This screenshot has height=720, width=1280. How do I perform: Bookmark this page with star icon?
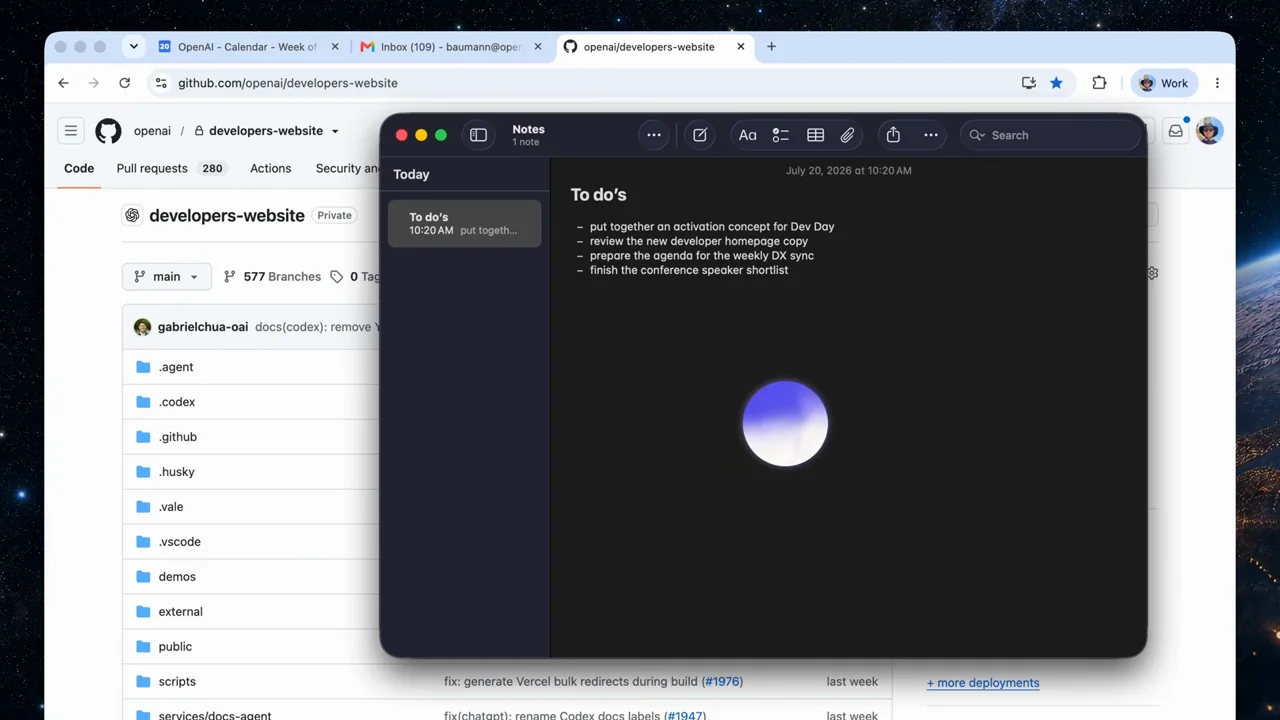pos(1056,83)
